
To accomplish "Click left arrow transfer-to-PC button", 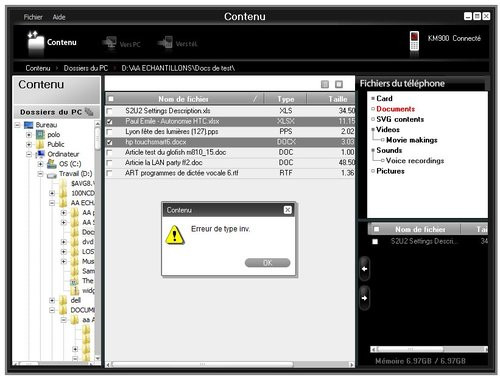I will click(364, 269).
